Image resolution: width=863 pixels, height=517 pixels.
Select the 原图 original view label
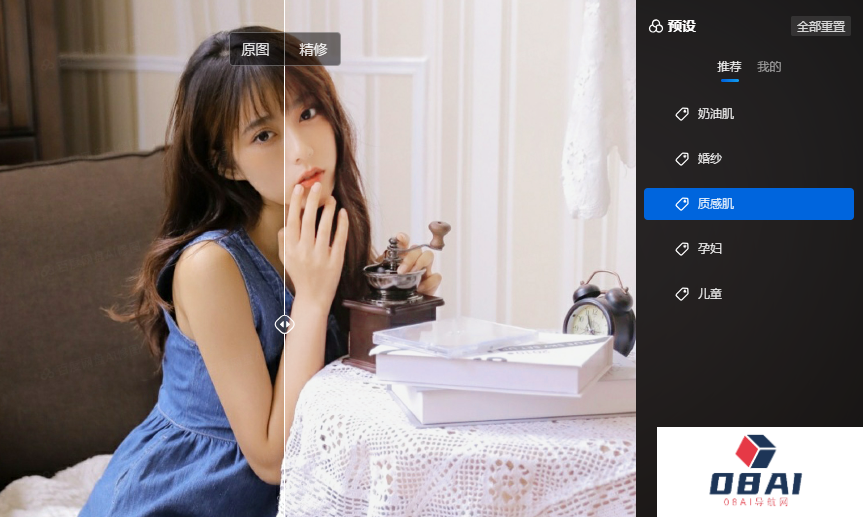[x=256, y=49]
